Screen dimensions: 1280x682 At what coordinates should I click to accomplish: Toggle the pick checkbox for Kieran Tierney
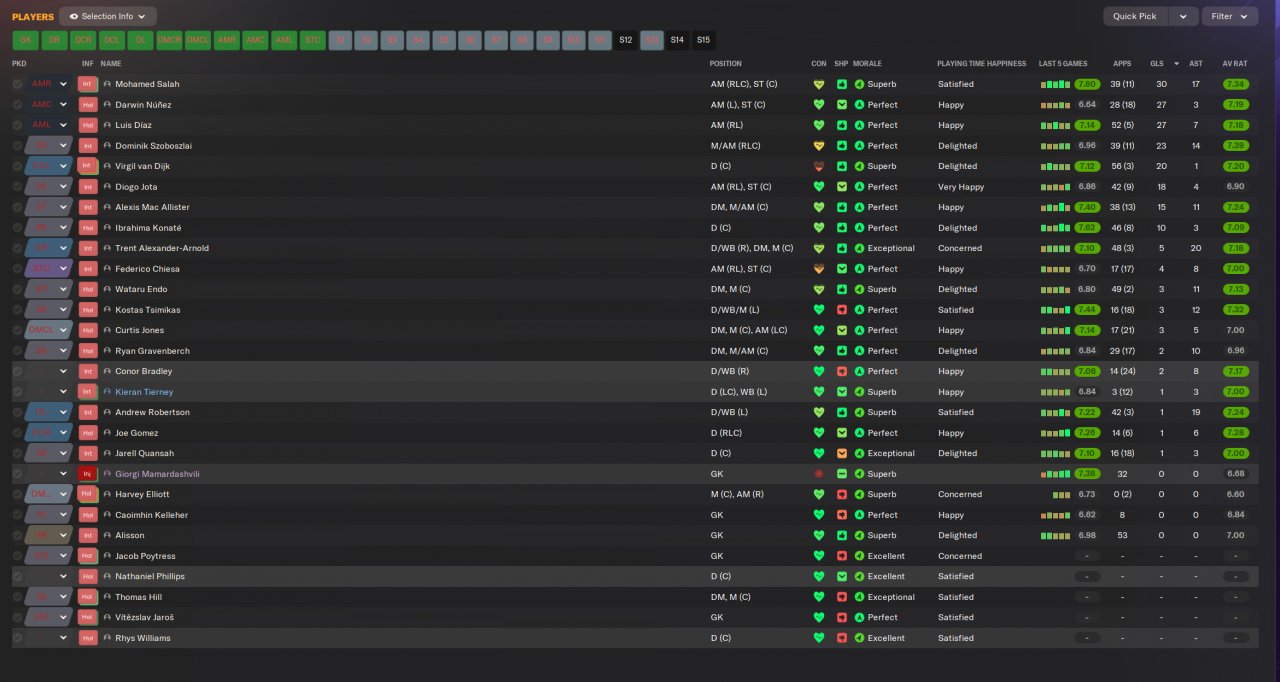[x=17, y=392]
